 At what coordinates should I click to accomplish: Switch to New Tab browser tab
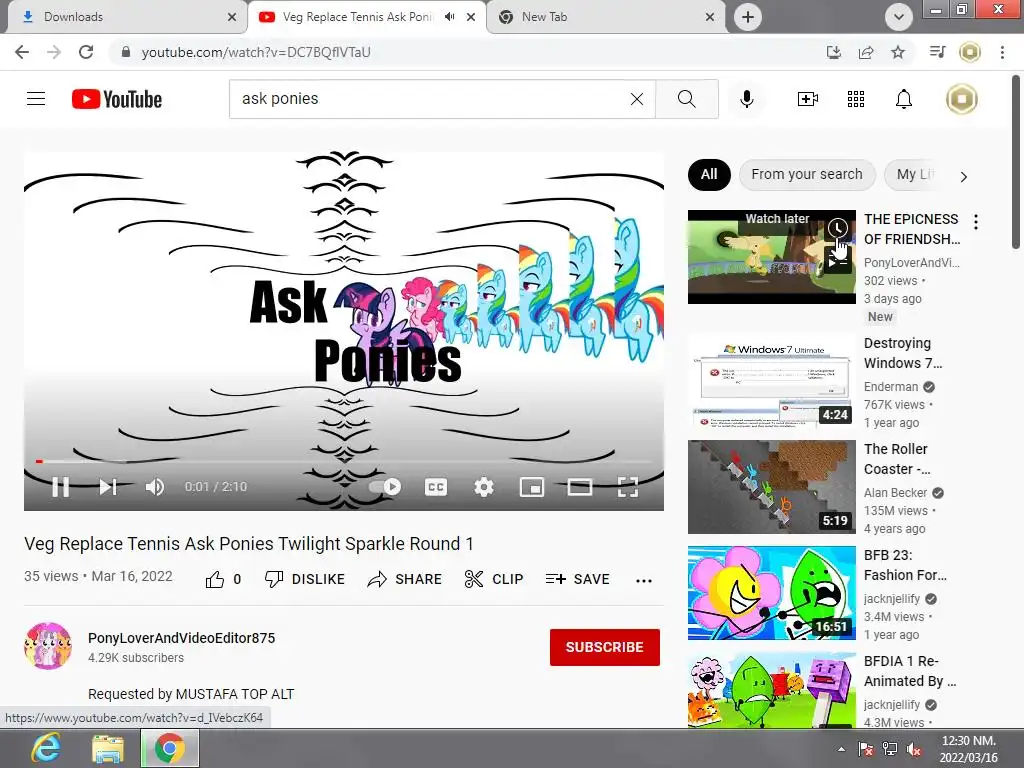click(605, 17)
